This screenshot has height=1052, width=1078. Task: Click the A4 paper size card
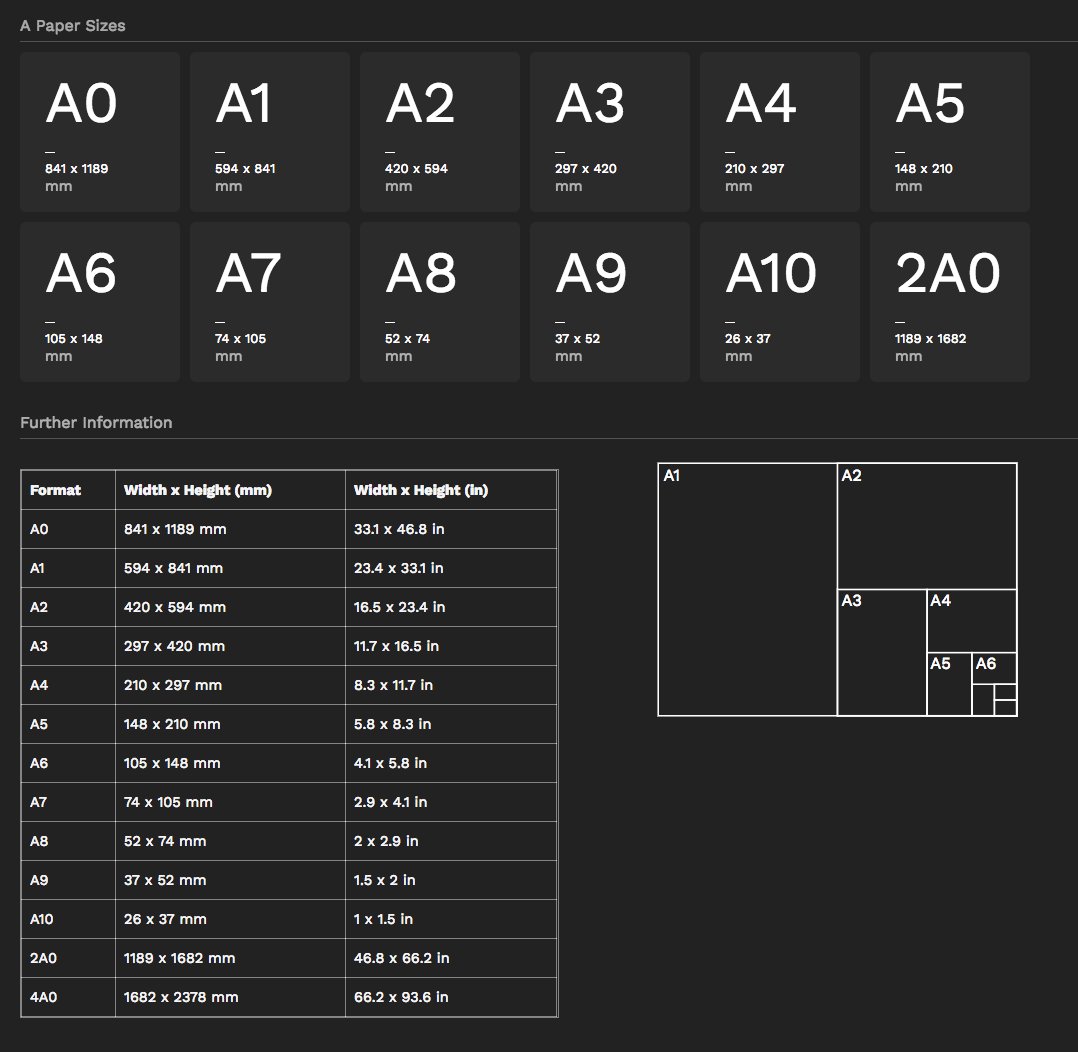coord(780,131)
